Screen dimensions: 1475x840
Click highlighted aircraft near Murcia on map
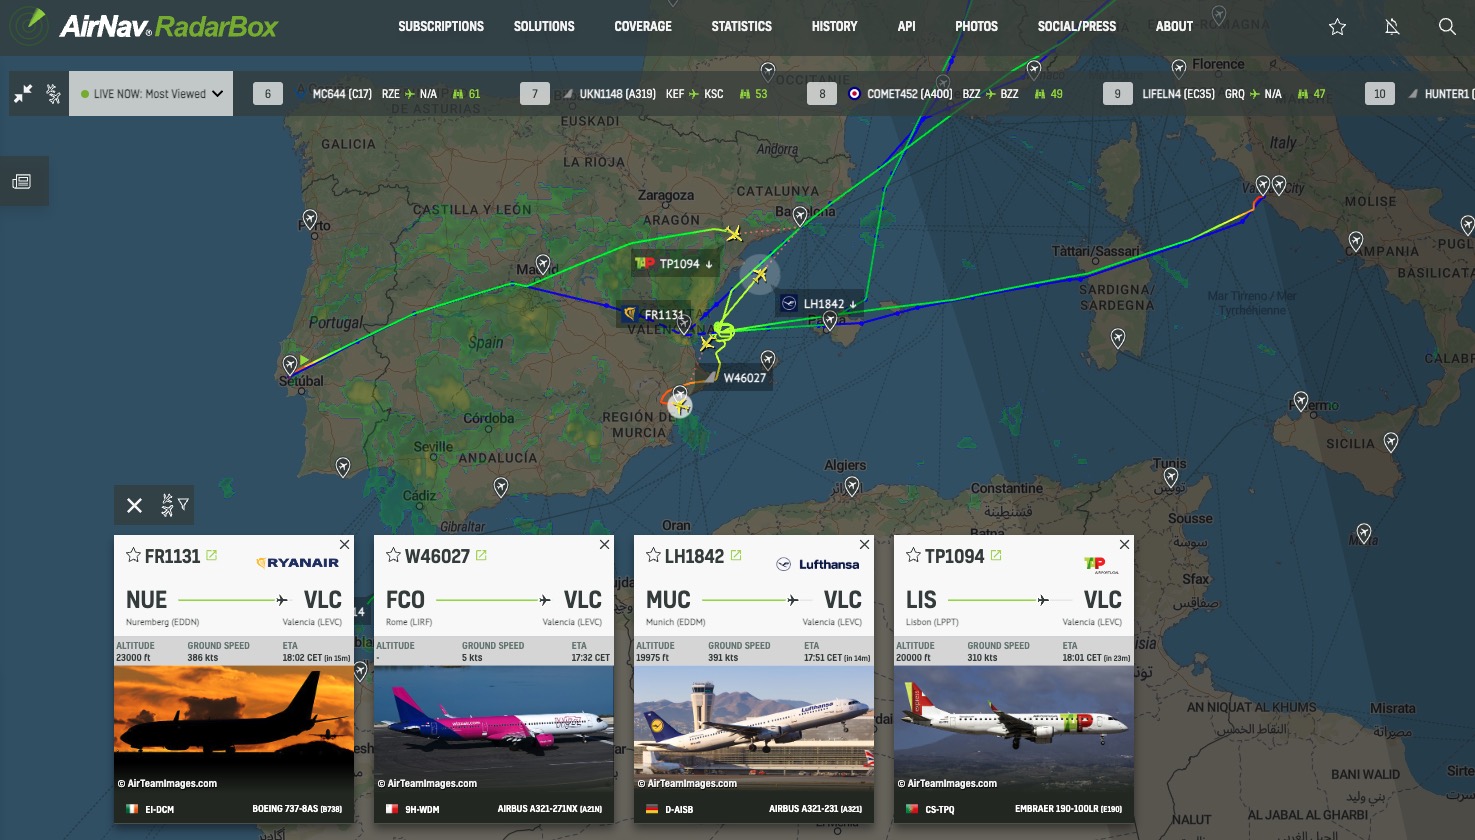pos(681,406)
